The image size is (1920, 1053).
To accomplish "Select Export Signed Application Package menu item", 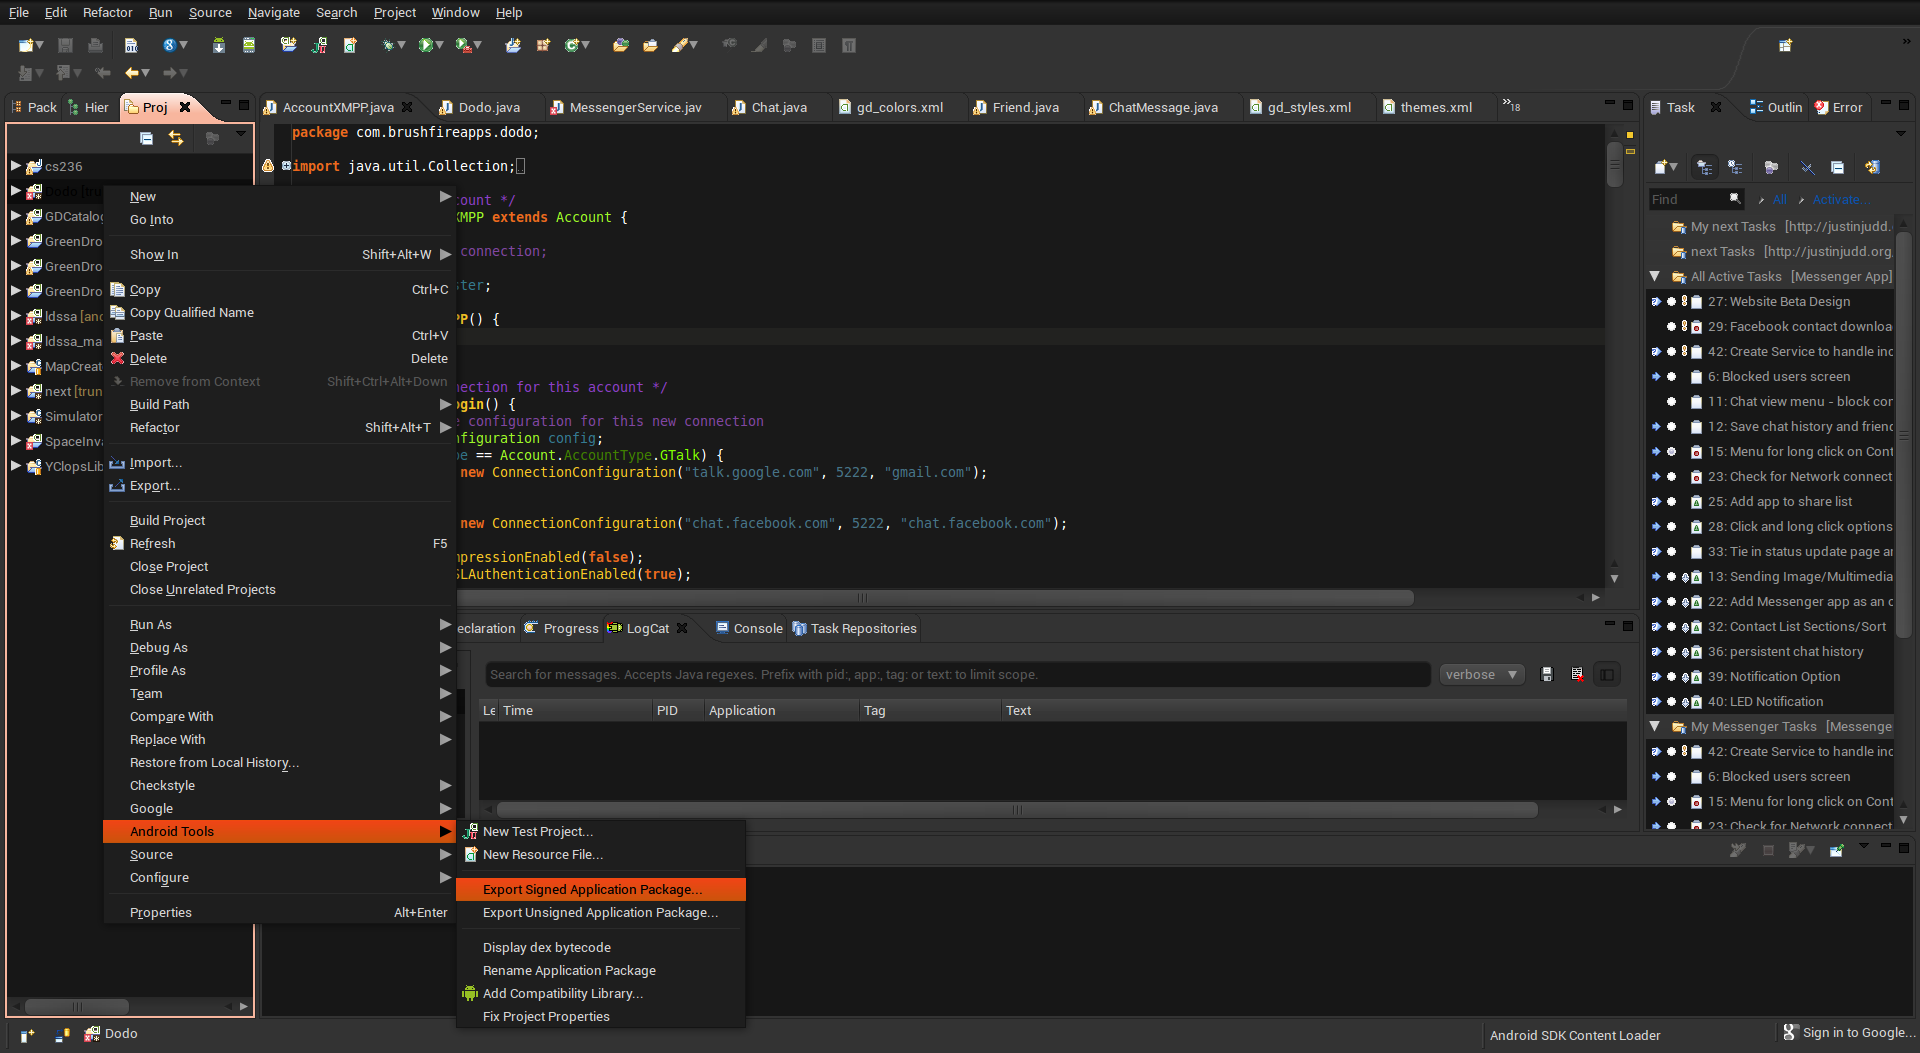I will (x=592, y=889).
